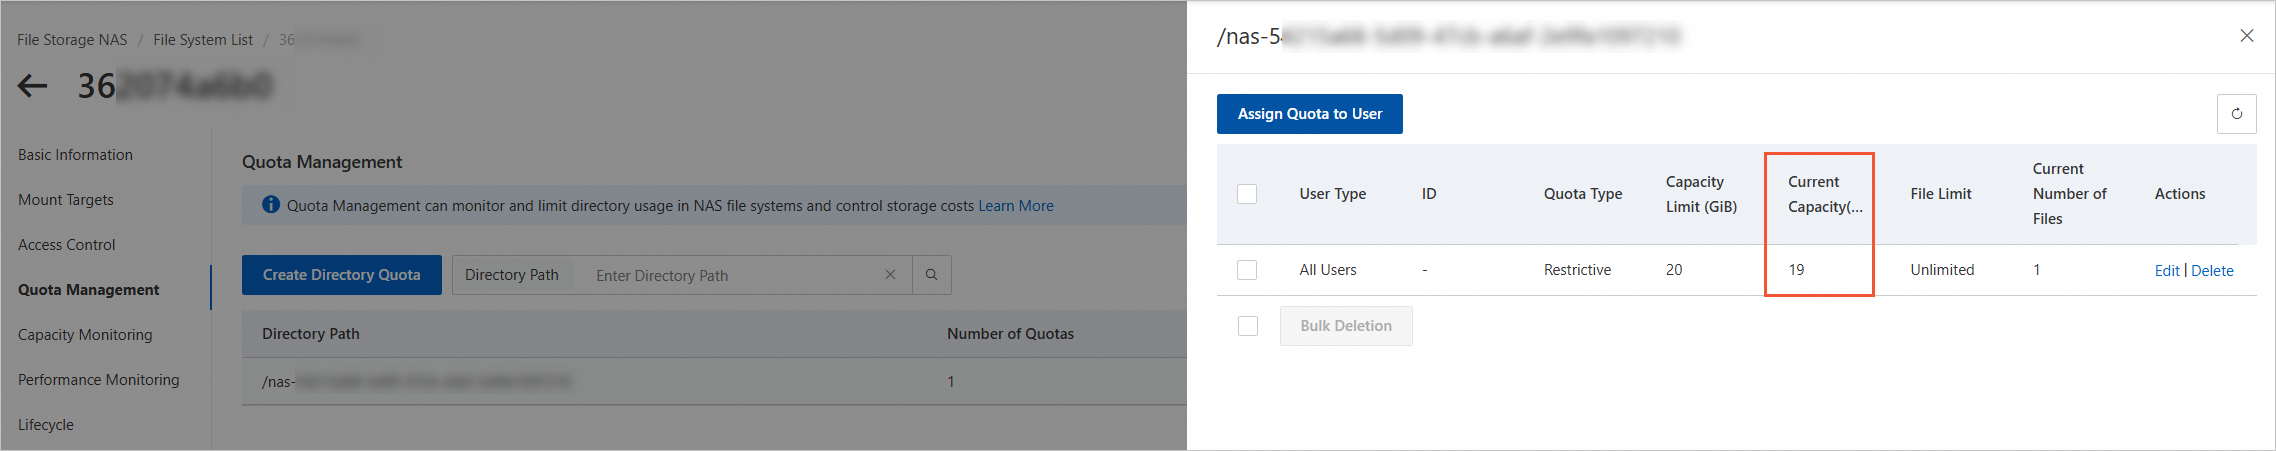This screenshot has width=2276, height=451.
Task: Select the All Users row checkbox
Action: pyautogui.click(x=1247, y=270)
